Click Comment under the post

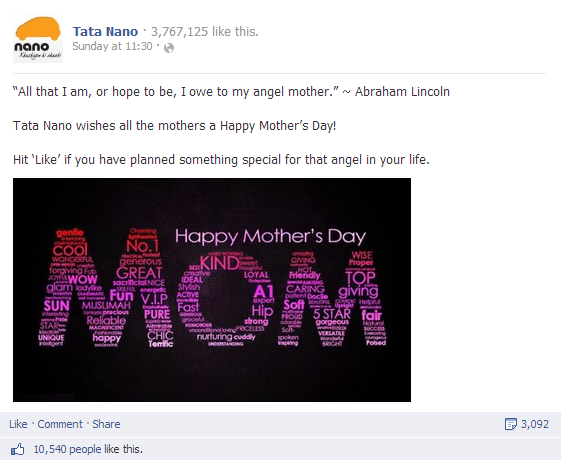60,424
